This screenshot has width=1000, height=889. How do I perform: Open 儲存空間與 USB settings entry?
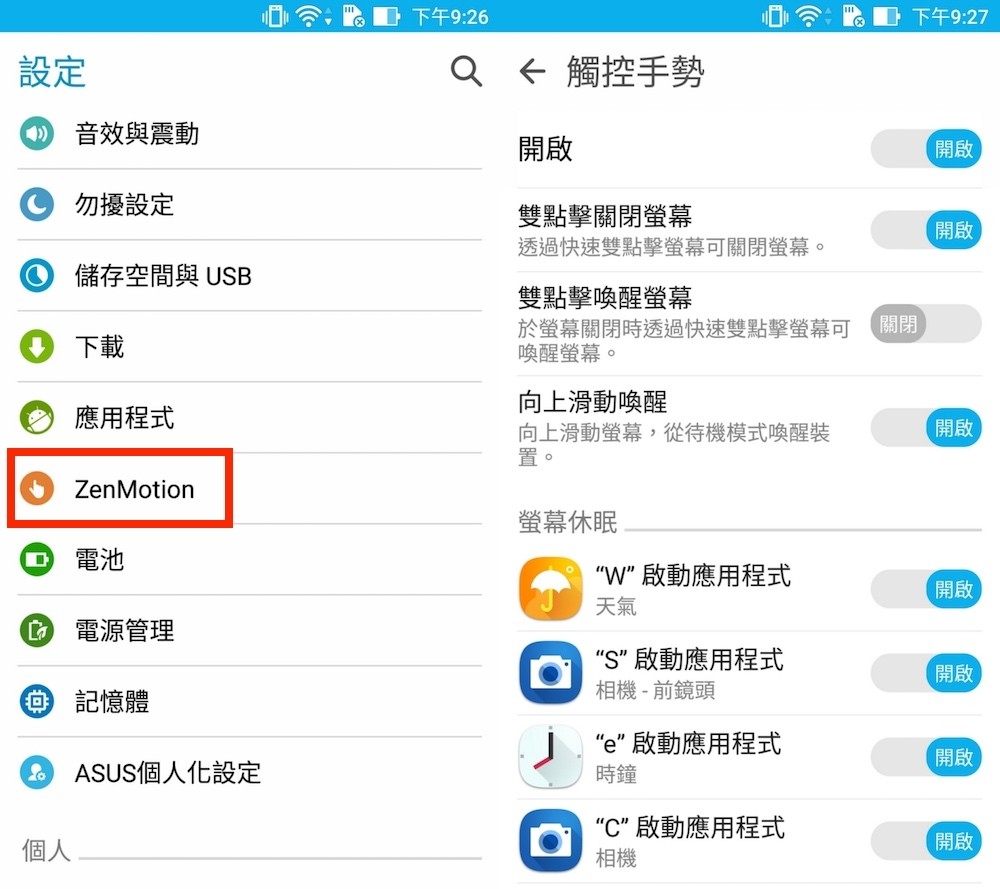[x=249, y=276]
